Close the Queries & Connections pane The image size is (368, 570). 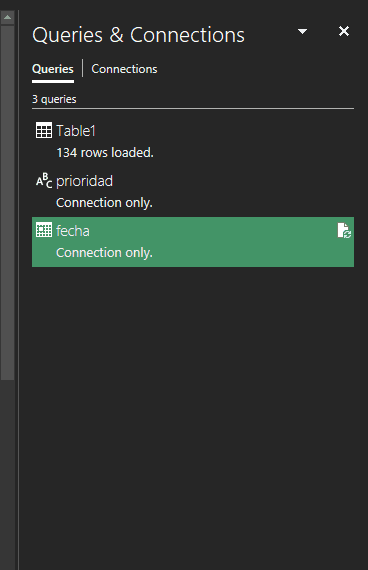pos(344,31)
